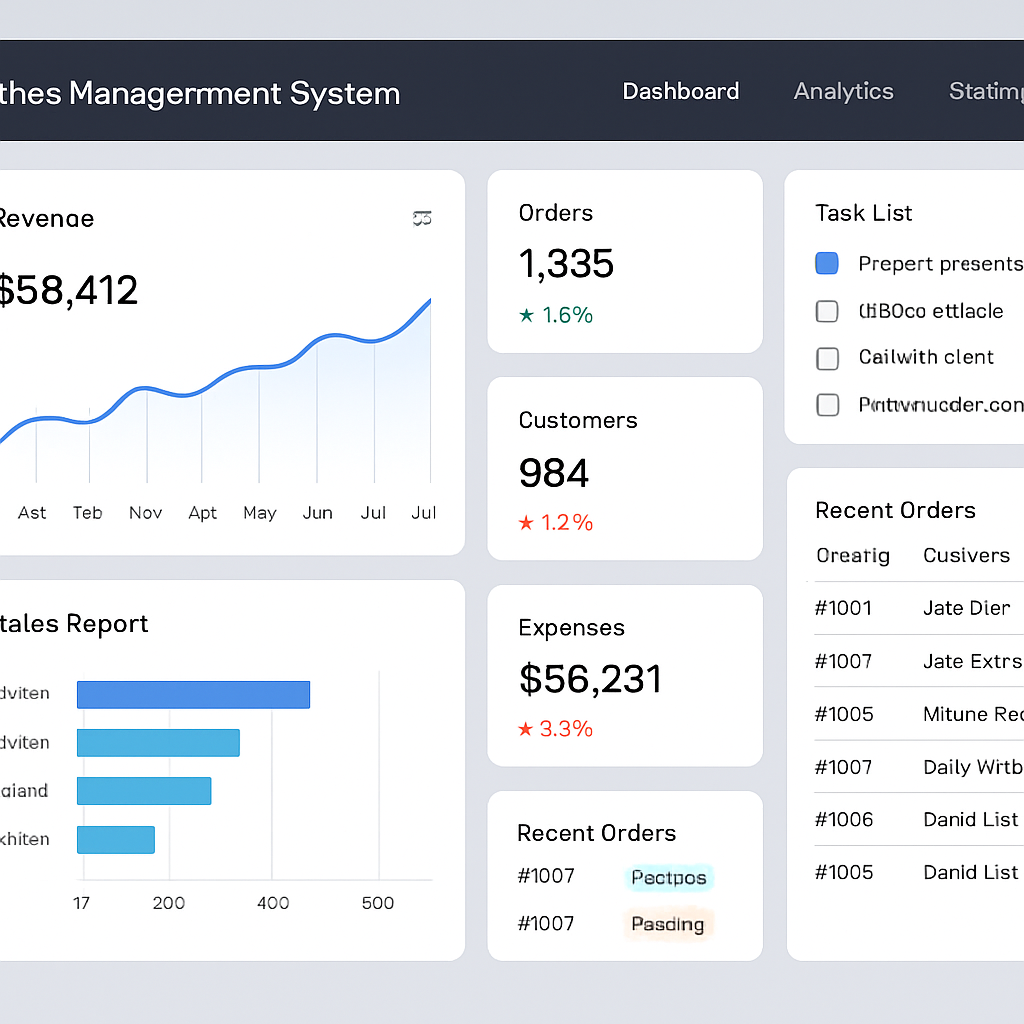Click the Oreatig column header

(x=853, y=556)
